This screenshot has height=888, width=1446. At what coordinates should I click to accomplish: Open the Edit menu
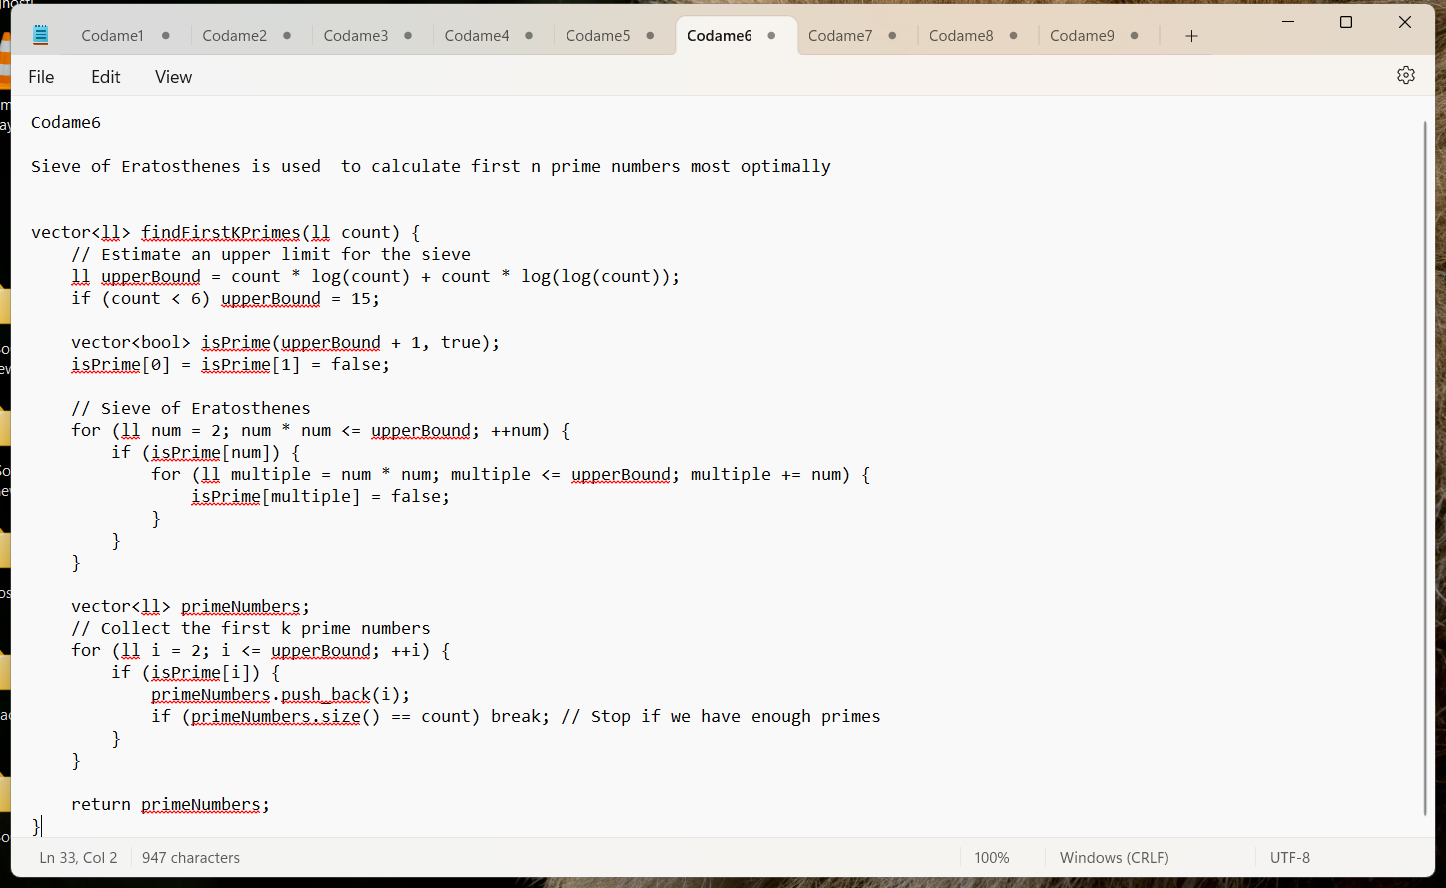pos(105,77)
